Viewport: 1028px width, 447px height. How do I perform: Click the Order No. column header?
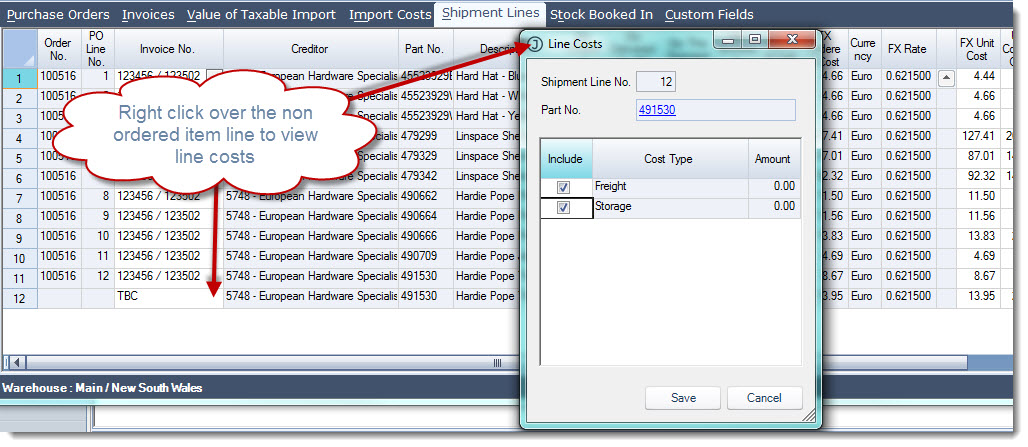point(58,49)
